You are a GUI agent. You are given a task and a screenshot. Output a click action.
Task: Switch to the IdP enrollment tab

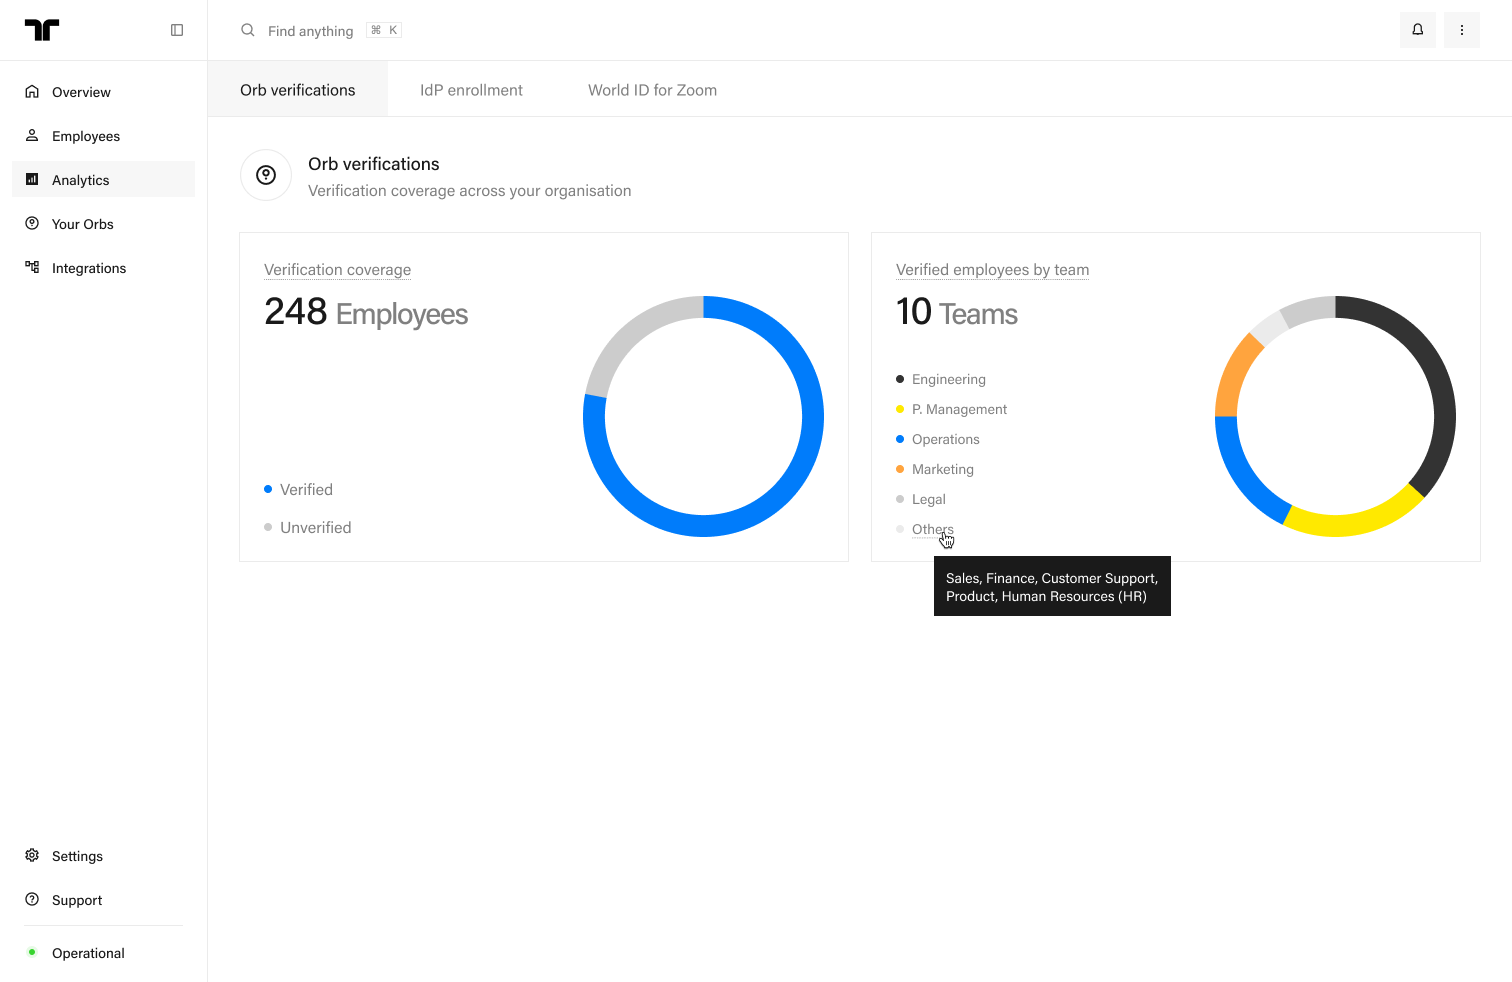(x=471, y=90)
